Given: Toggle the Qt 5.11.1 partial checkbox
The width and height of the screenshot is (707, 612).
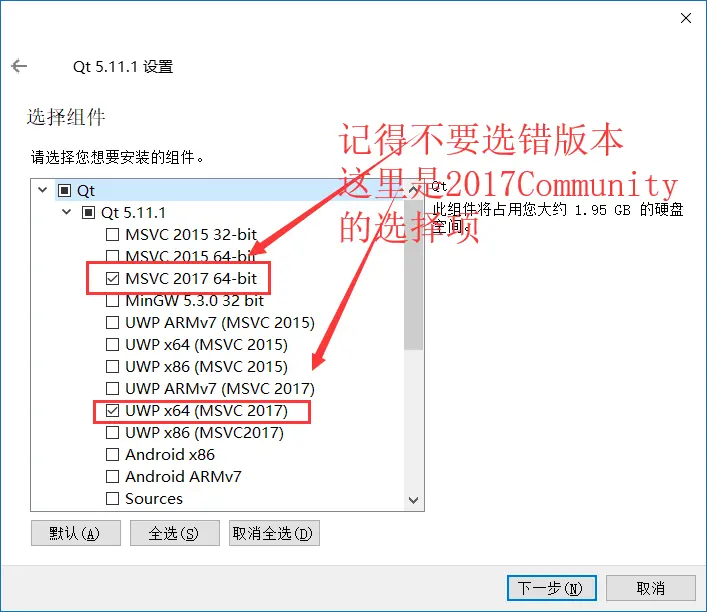Looking at the screenshot, I should pos(88,212).
